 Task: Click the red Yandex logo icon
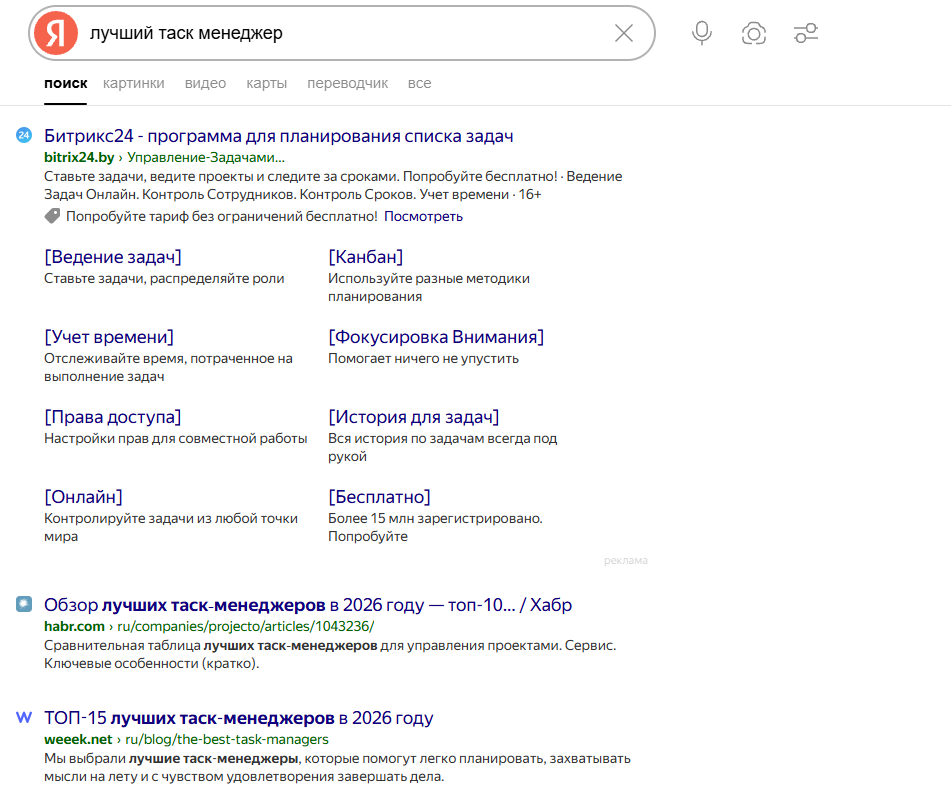56,33
